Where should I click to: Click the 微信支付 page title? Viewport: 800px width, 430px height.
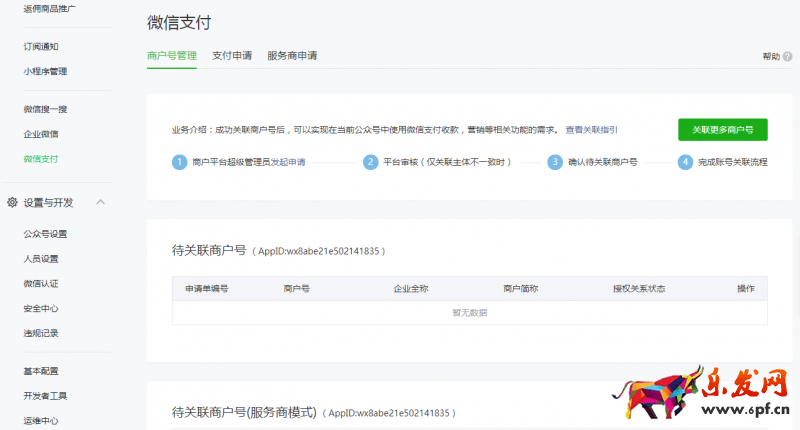click(x=179, y=22)
